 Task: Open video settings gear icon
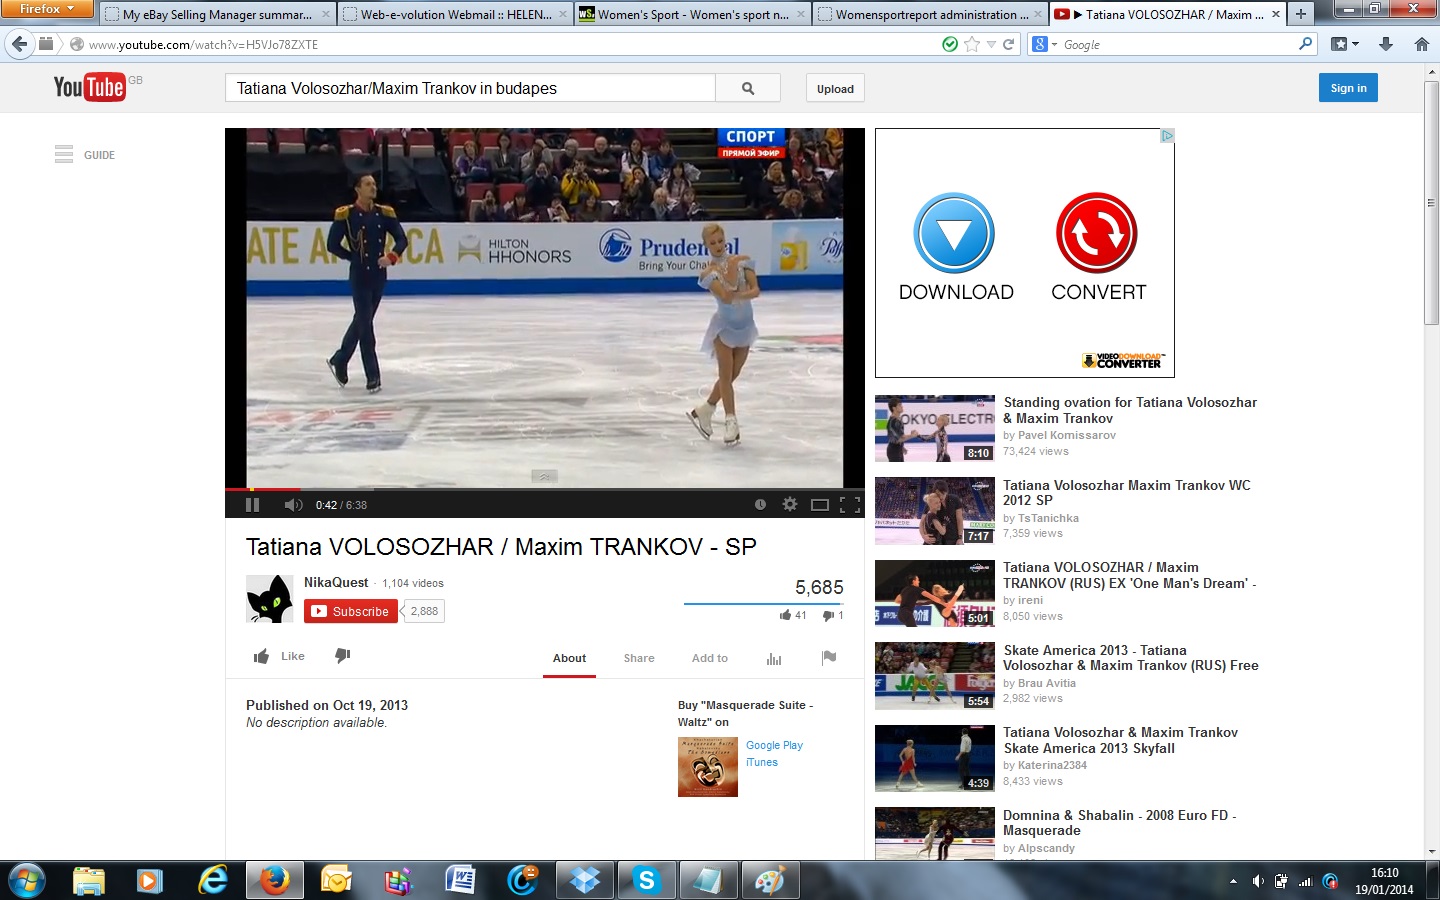(x=790, y=505)
